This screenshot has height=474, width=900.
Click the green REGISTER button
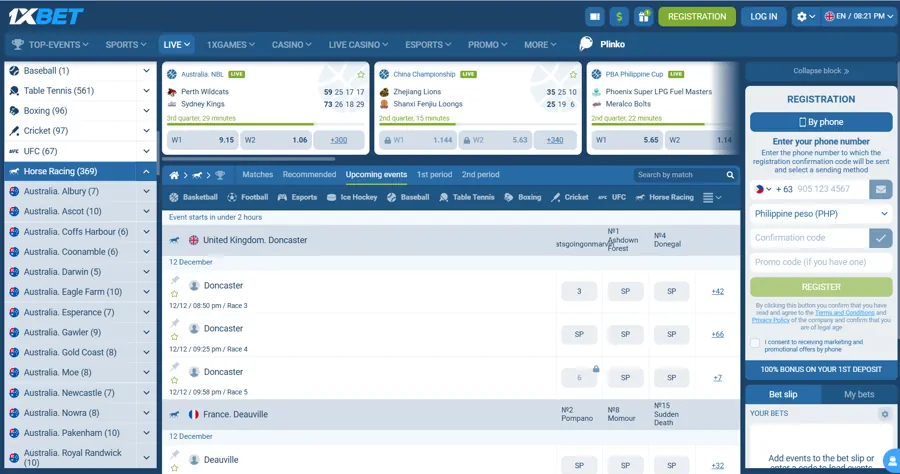pos(820,286)
